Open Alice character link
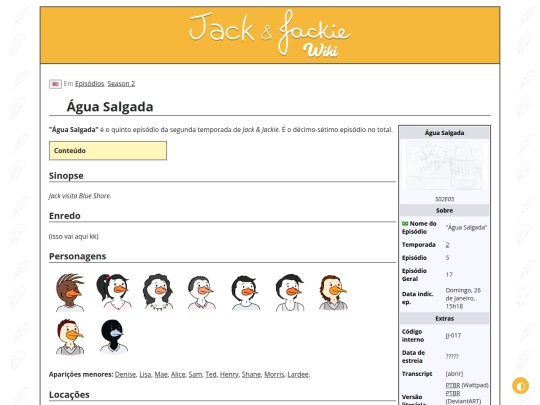 [x=178, y=374]
